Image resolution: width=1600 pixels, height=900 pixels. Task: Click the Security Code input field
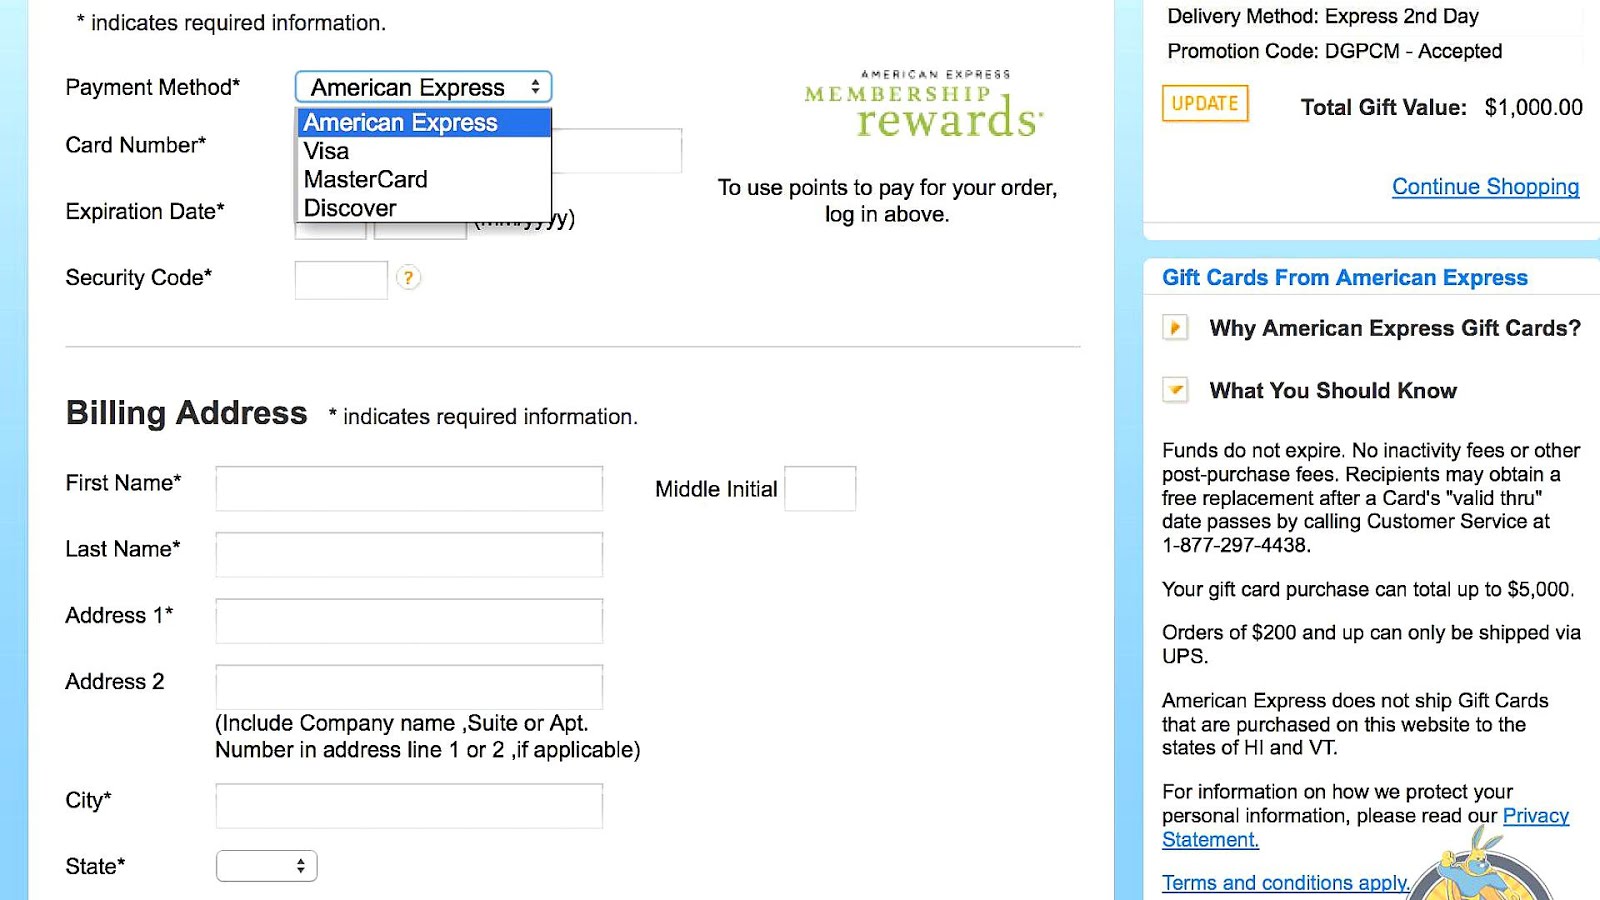[341, 280]
